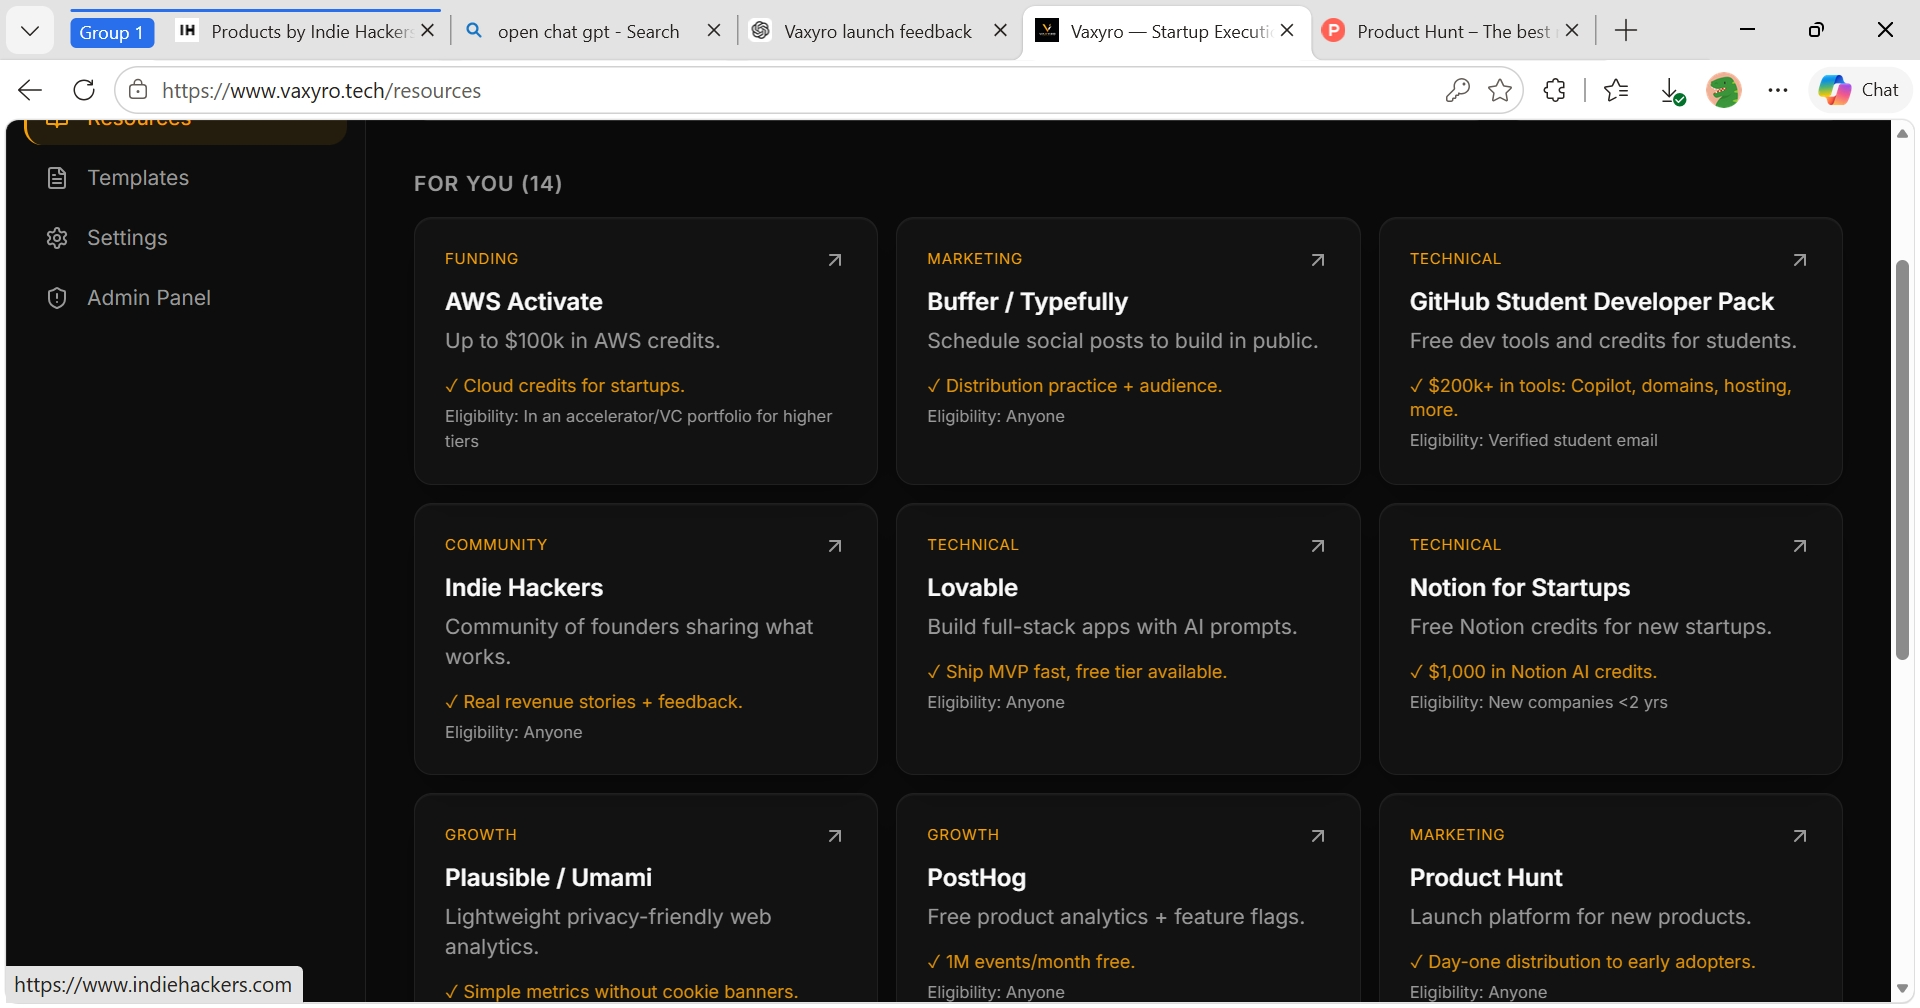Click the PostHog card title

pyautogui.click(x=976, y=877)
